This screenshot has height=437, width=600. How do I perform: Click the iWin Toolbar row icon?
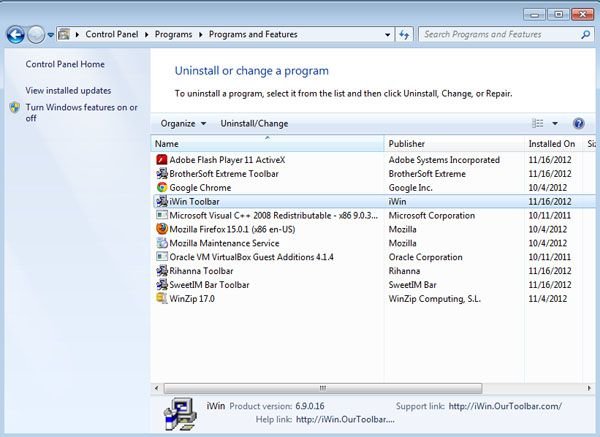click(x=162, y=201)
